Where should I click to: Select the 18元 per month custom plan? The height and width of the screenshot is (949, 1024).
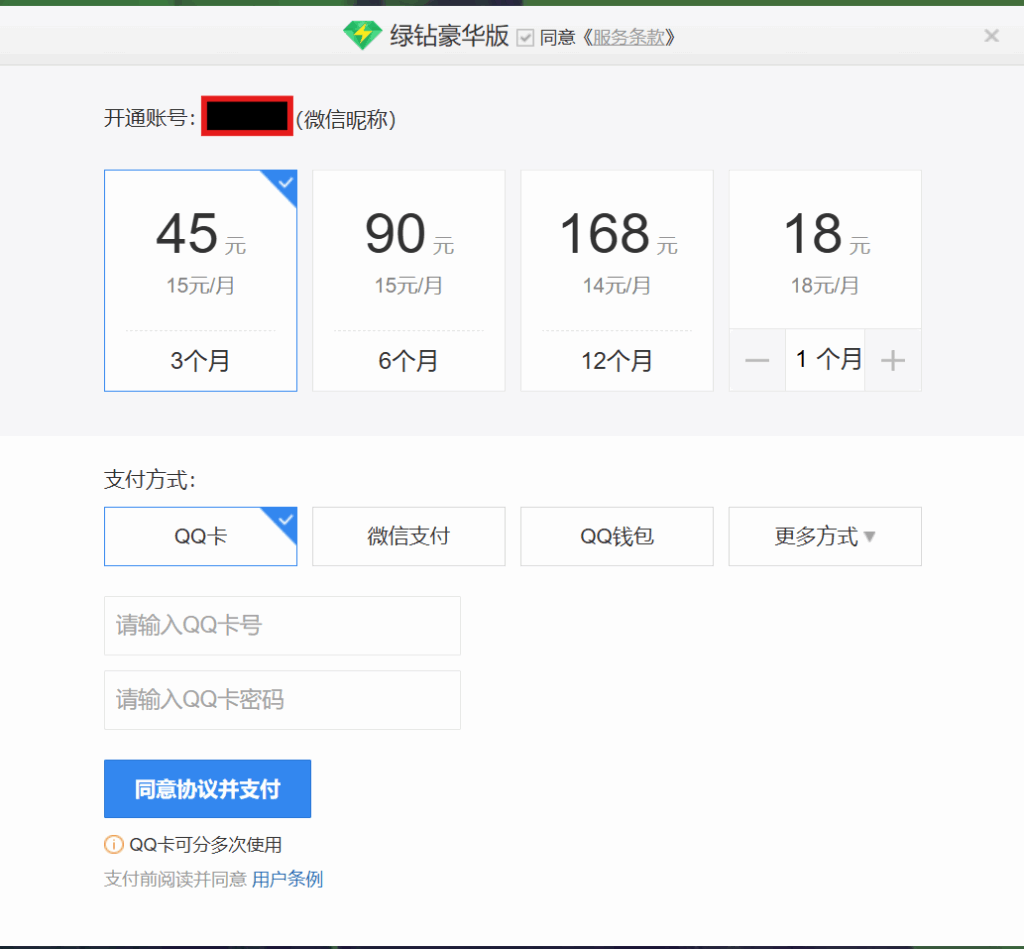824,250
